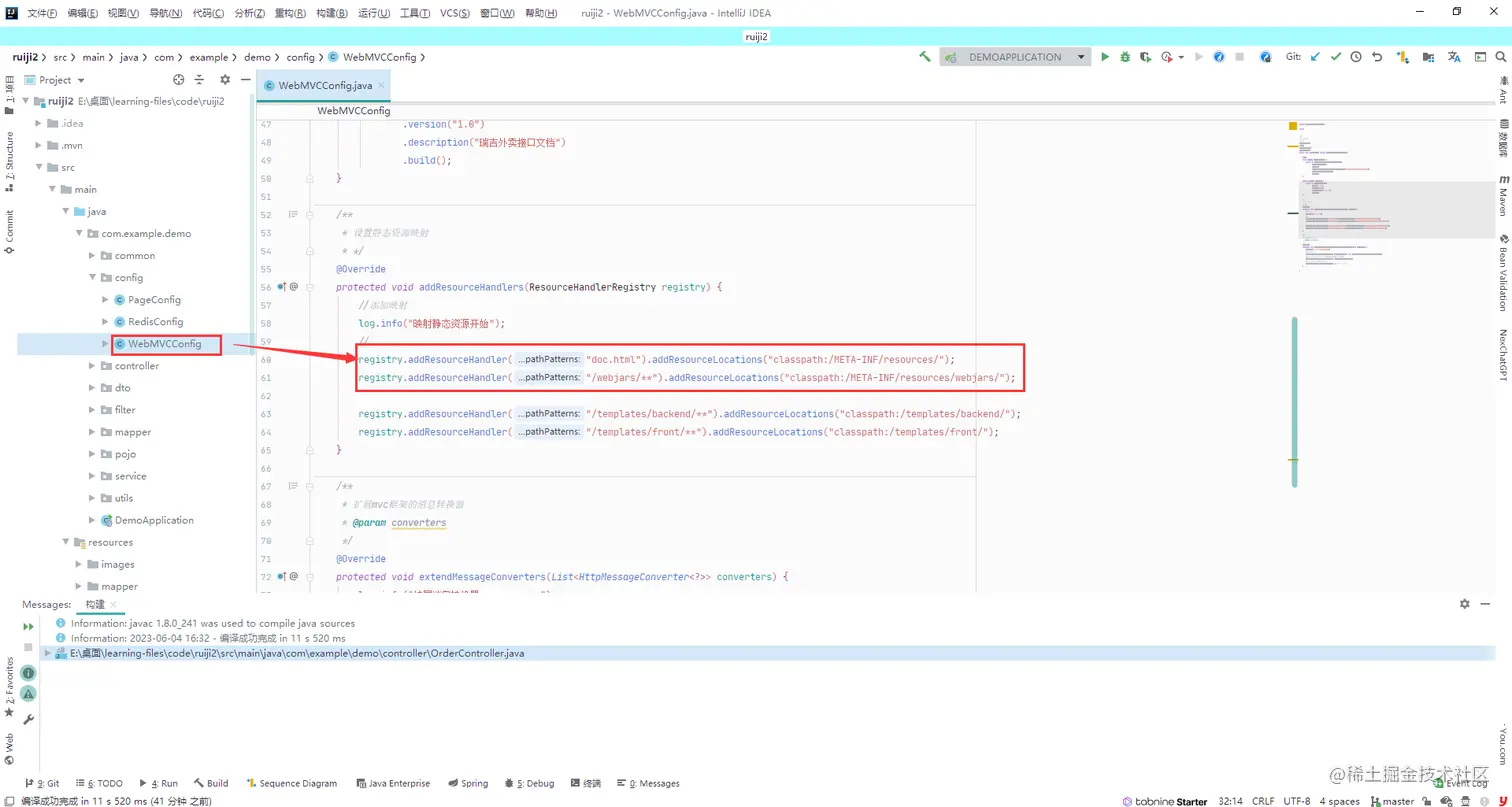1512x807 pixels.
Task: Toggle the Ant tool window
Action: 1502,89
